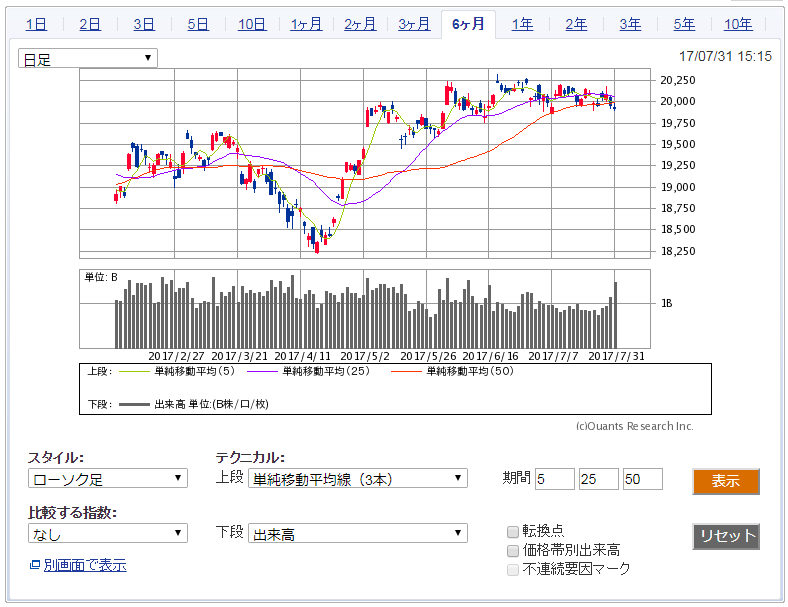Toggle the 不連続要因マーク checkbox
The width and height of the screenshot is (788, 607).
pos(513,569)
